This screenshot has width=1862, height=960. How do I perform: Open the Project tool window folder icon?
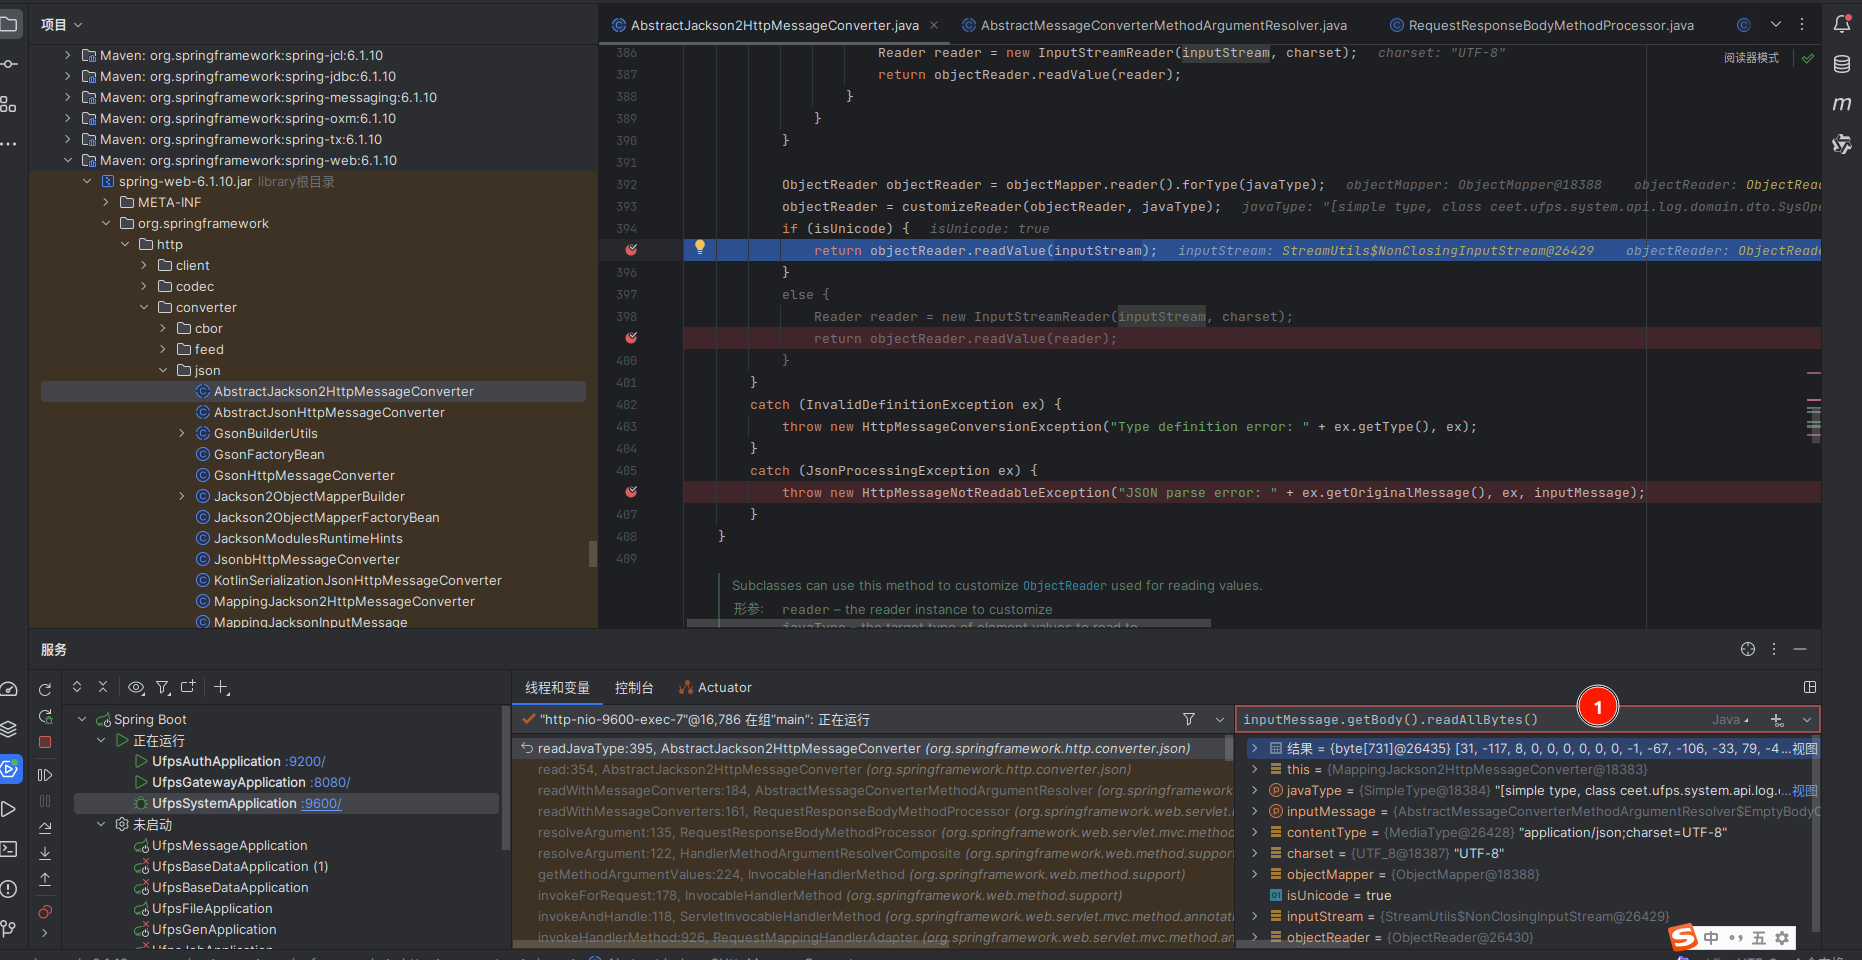(9, 24)
